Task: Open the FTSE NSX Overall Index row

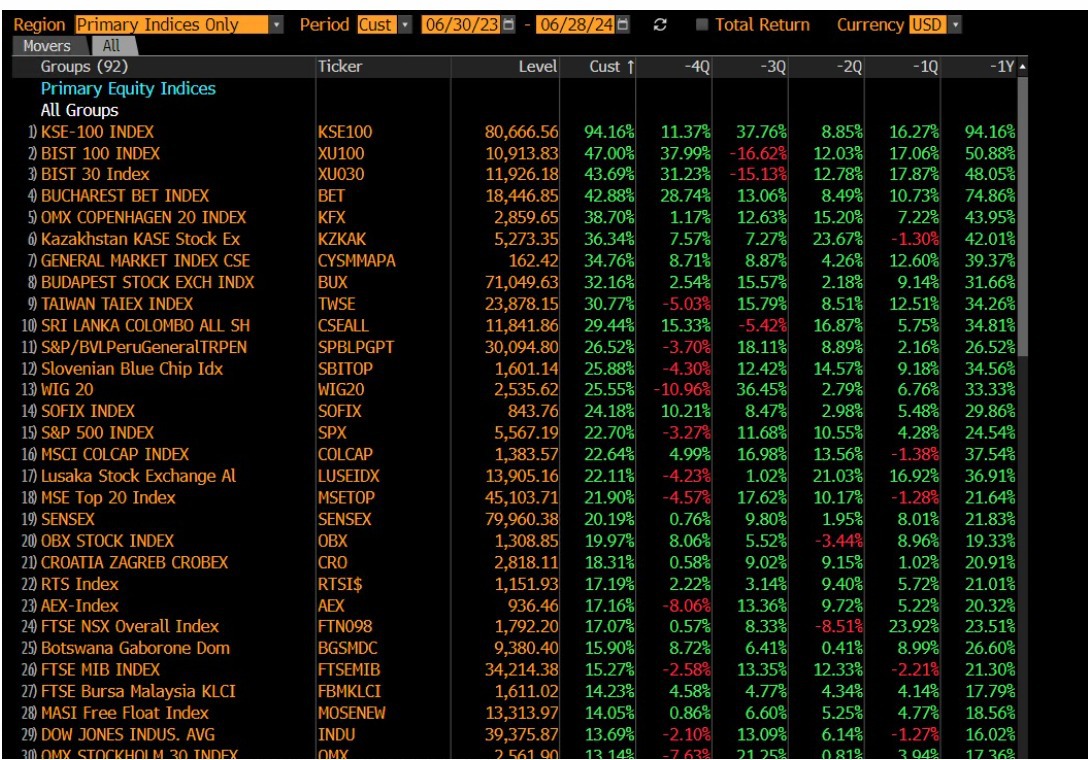Action: coord(514,626)
